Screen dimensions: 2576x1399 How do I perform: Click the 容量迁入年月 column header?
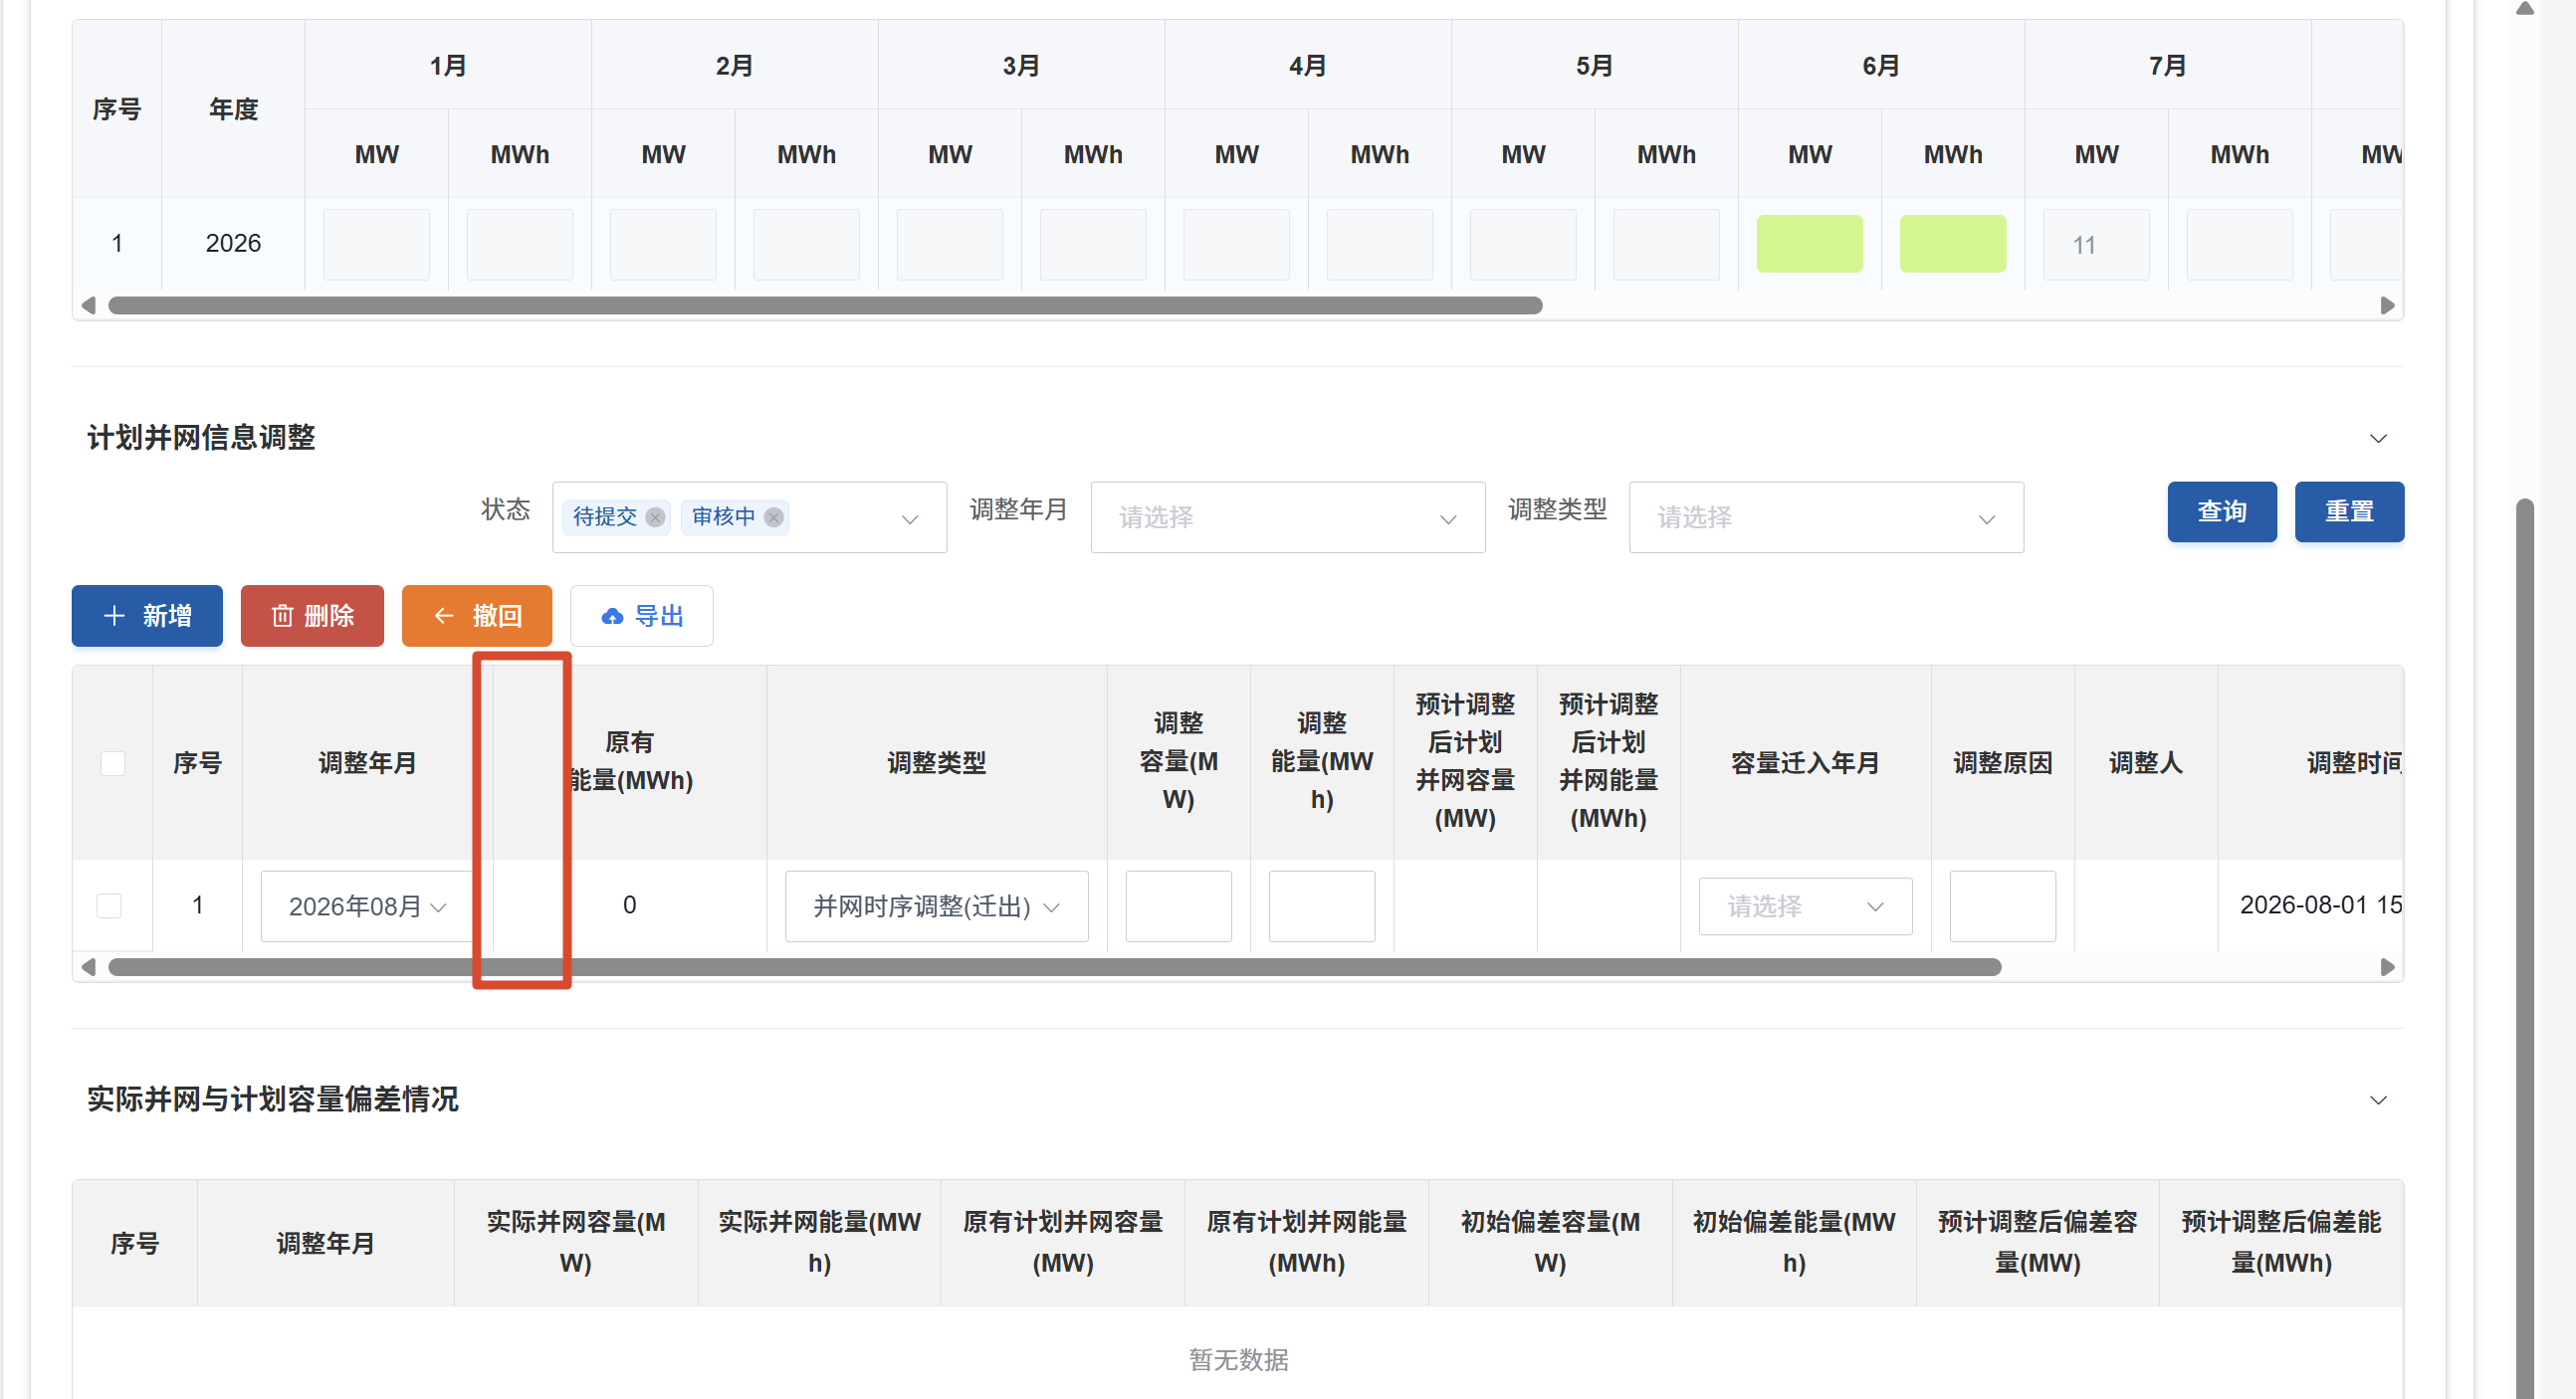point(1804,763)
